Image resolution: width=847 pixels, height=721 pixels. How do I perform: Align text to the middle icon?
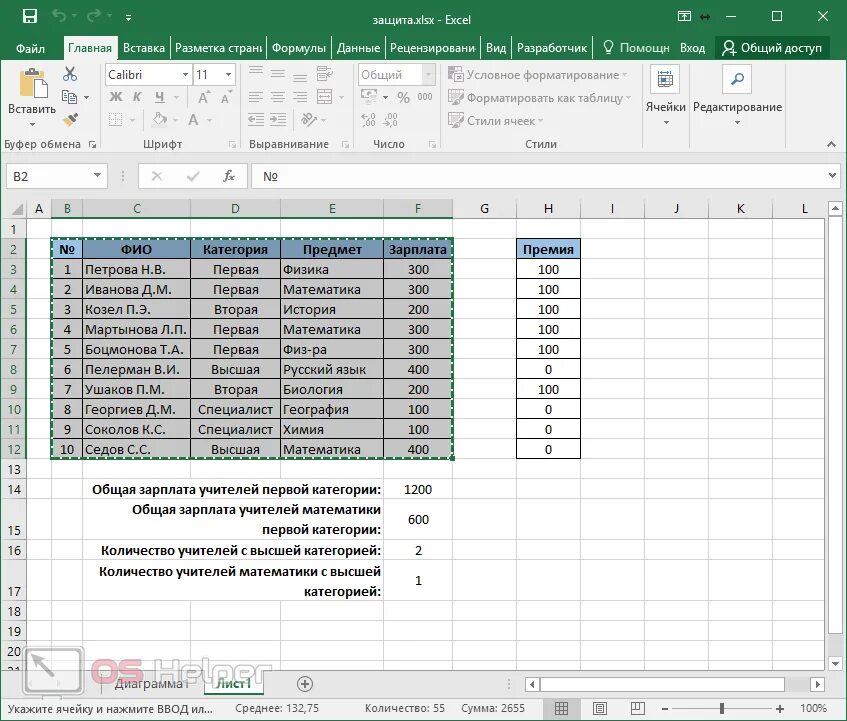click(278, 73)
